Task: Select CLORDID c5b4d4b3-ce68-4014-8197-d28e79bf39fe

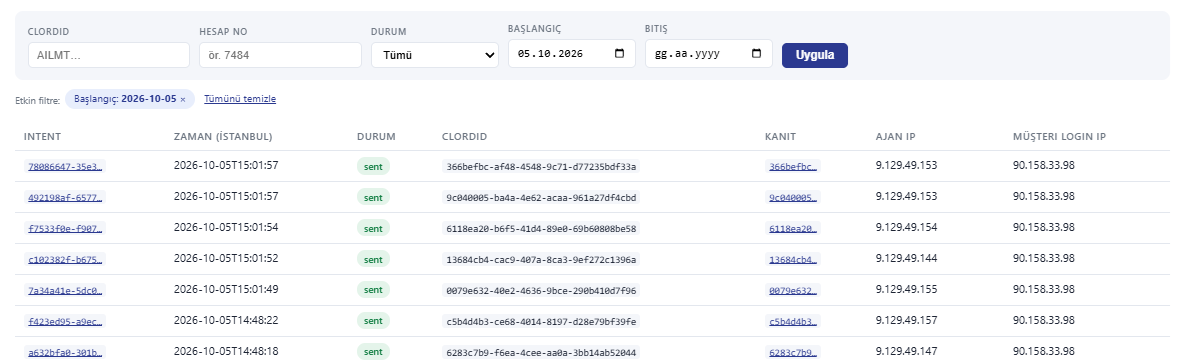Action: pyautogui.click(x=541, y=322)
